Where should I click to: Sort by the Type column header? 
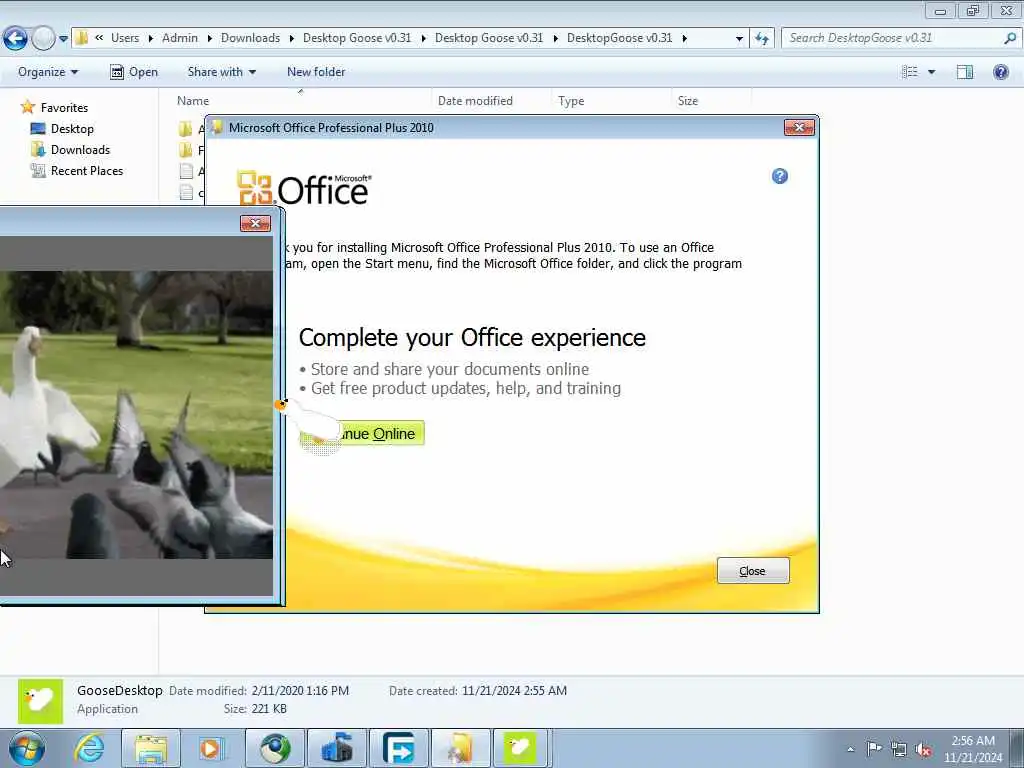[571, 101]
